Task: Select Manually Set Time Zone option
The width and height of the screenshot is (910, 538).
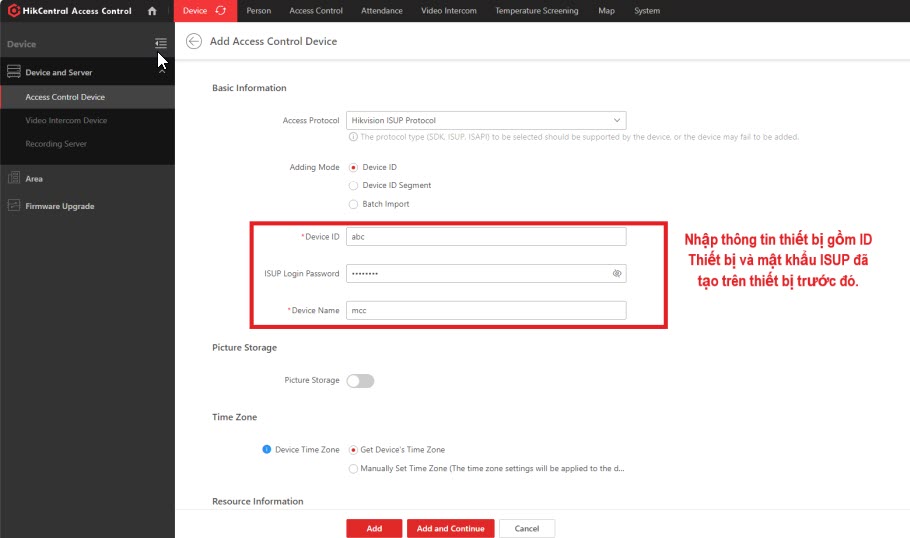Action: 353,468
